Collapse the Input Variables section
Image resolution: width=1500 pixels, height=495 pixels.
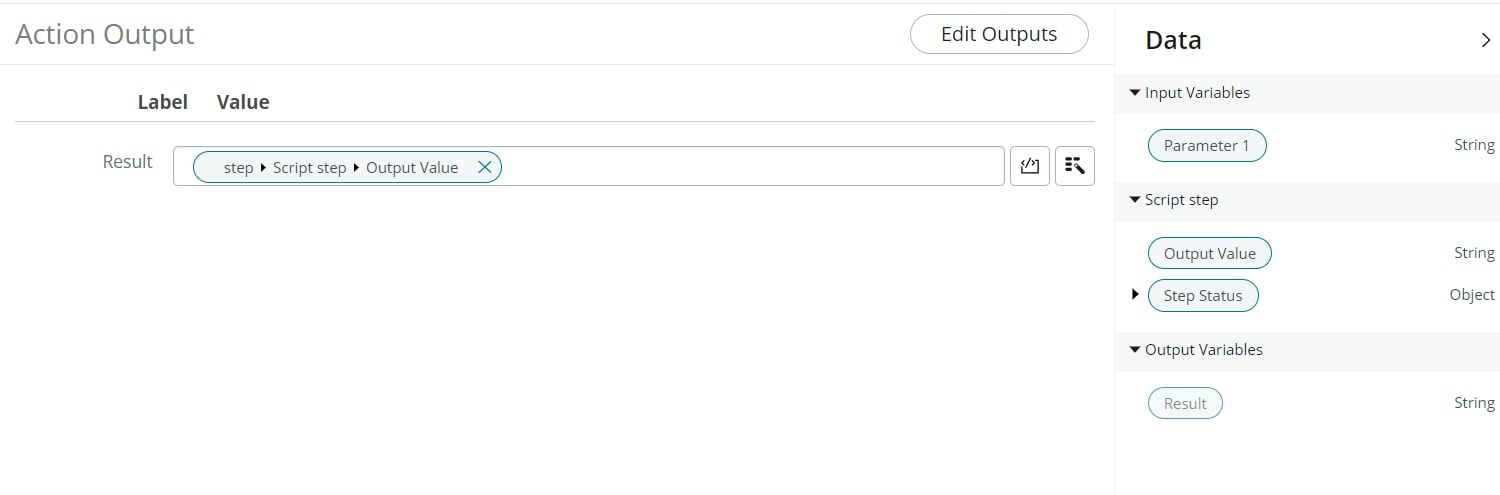pos(1135,93)
